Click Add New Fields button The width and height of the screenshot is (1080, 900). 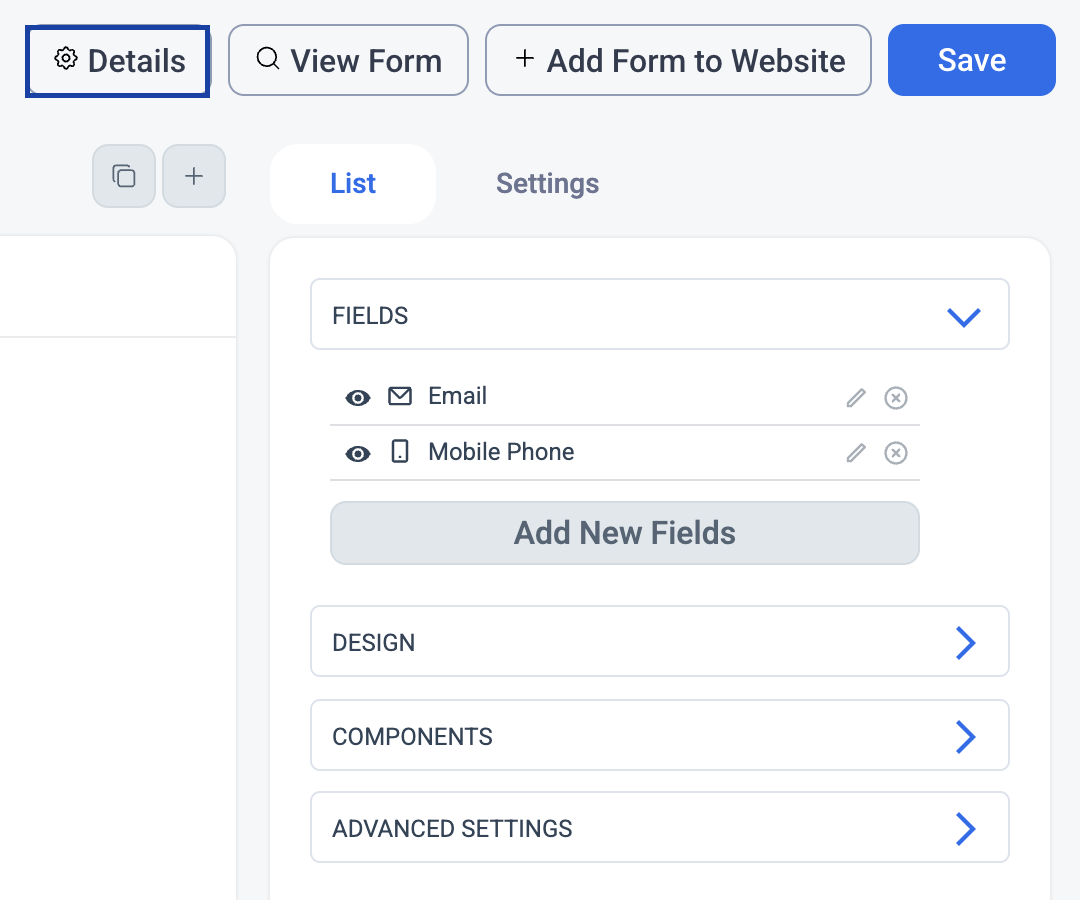[x=625, y=533]
